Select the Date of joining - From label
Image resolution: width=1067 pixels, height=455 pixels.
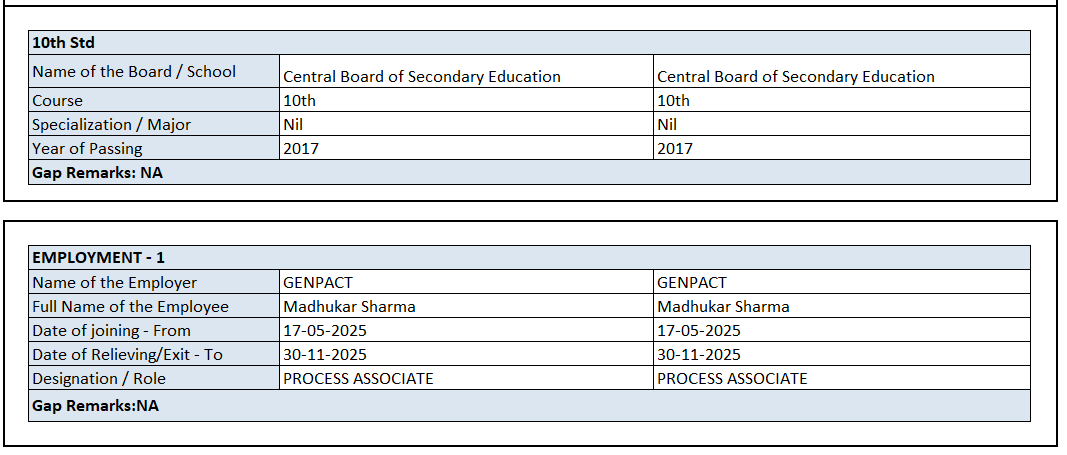111,331
